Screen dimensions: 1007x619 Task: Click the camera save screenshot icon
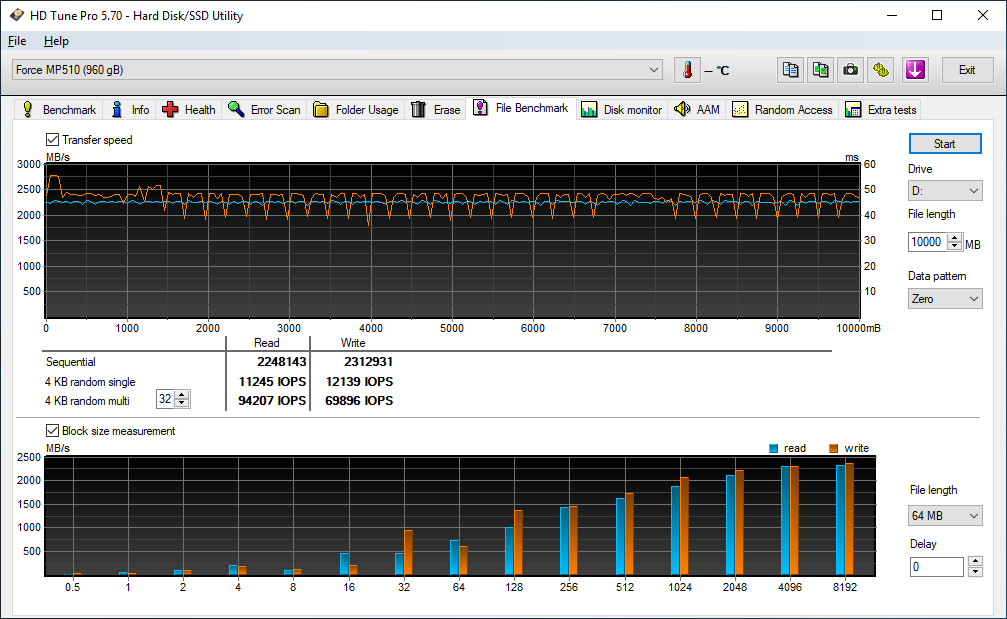click(850, 70)
